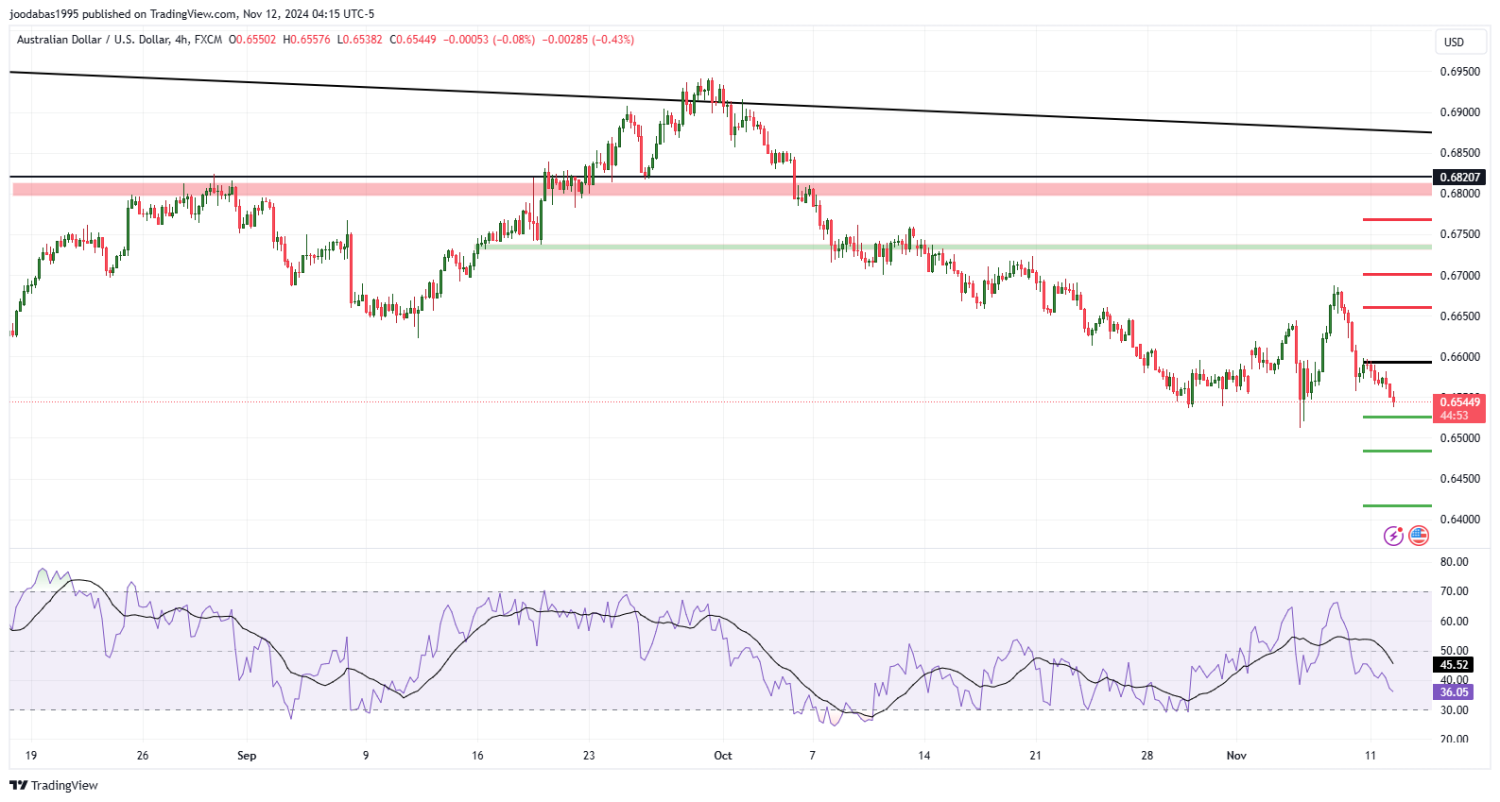This screenshot has width=1500, height=802.
Task: Select the red line at the 0.67000 level
Action: (x=1396, y=274)
